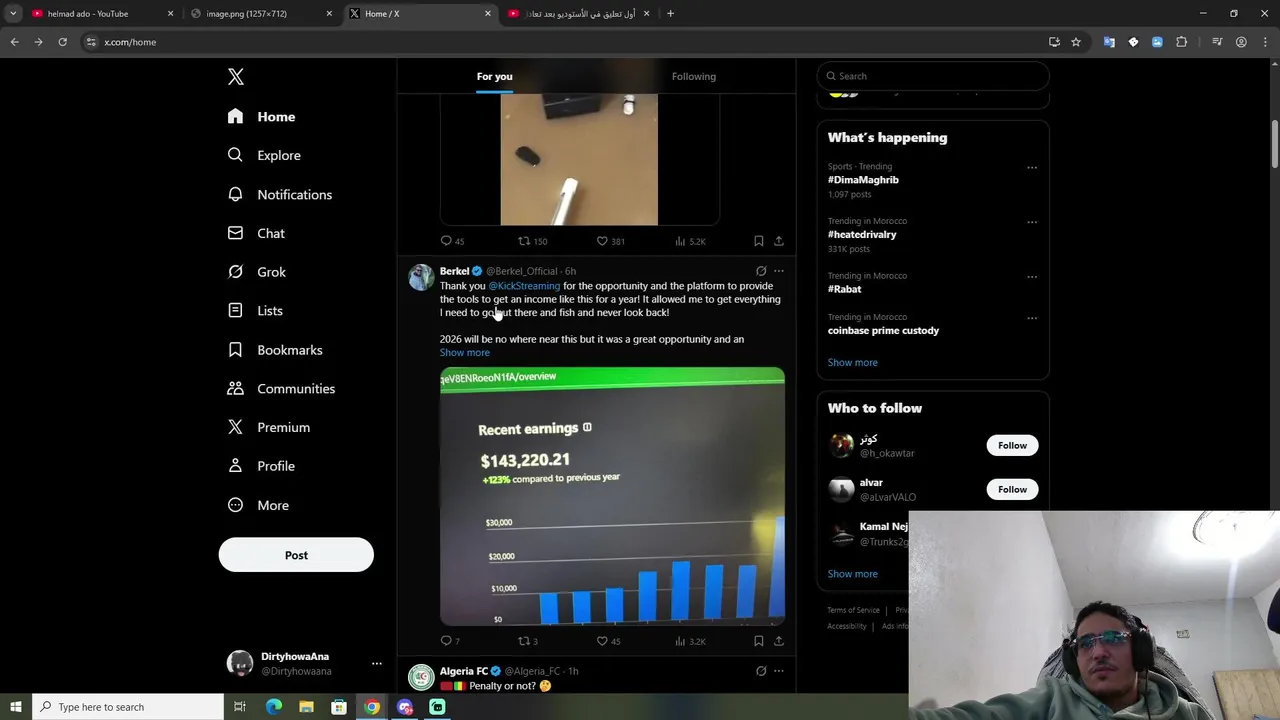Viewport: 1280px width, 720px height.
Task: Show more Who to follow suggestions
Action: [x=853, y=574]
